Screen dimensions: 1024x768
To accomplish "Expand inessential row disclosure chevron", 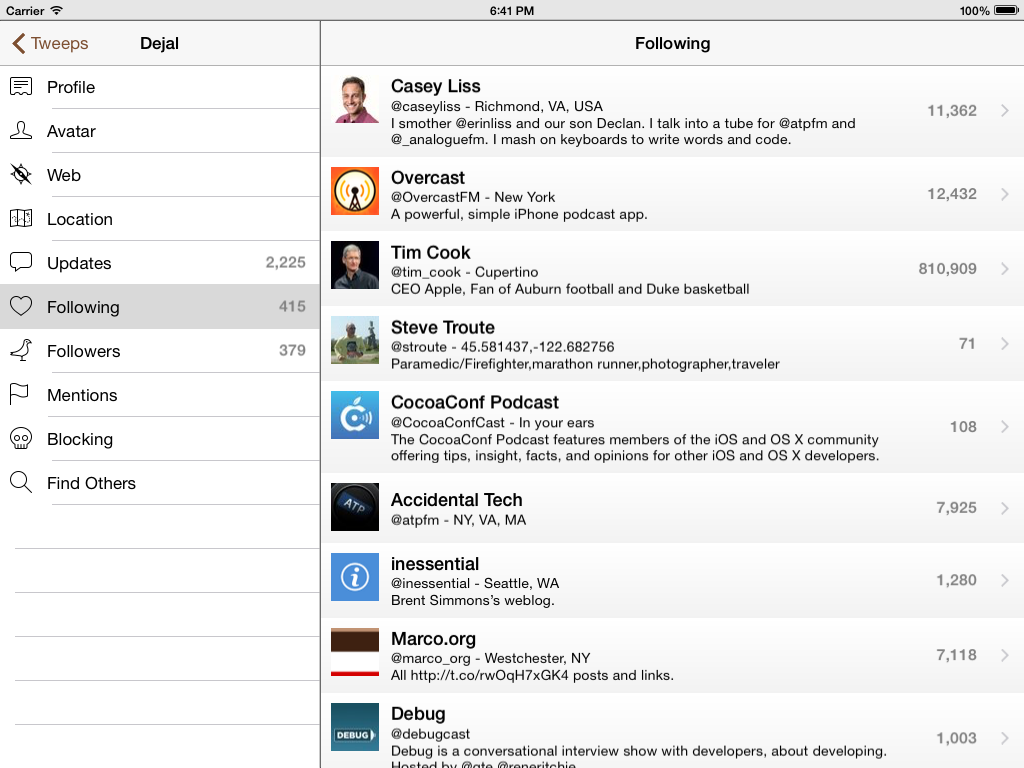I will coord(1005,580).
